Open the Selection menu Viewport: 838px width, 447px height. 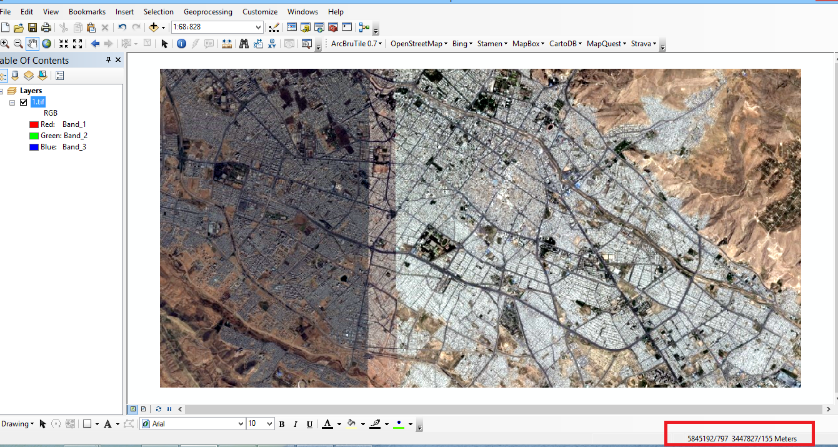click(158, 11)
